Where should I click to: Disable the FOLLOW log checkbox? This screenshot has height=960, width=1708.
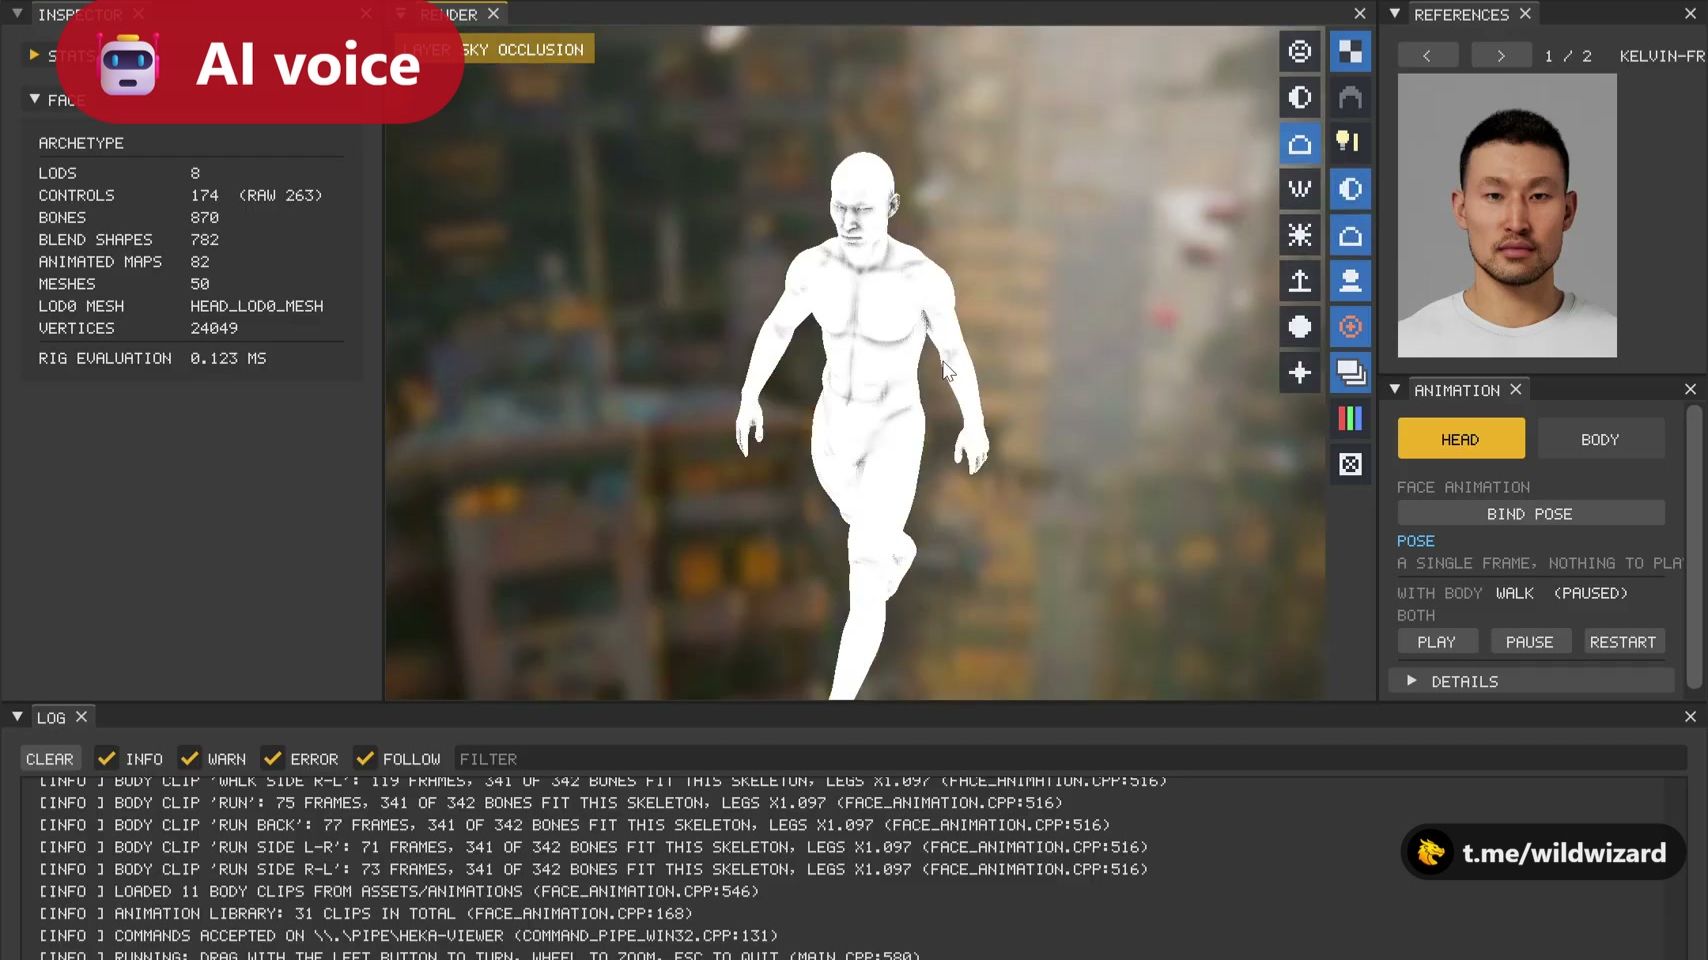tap(365, 758)
